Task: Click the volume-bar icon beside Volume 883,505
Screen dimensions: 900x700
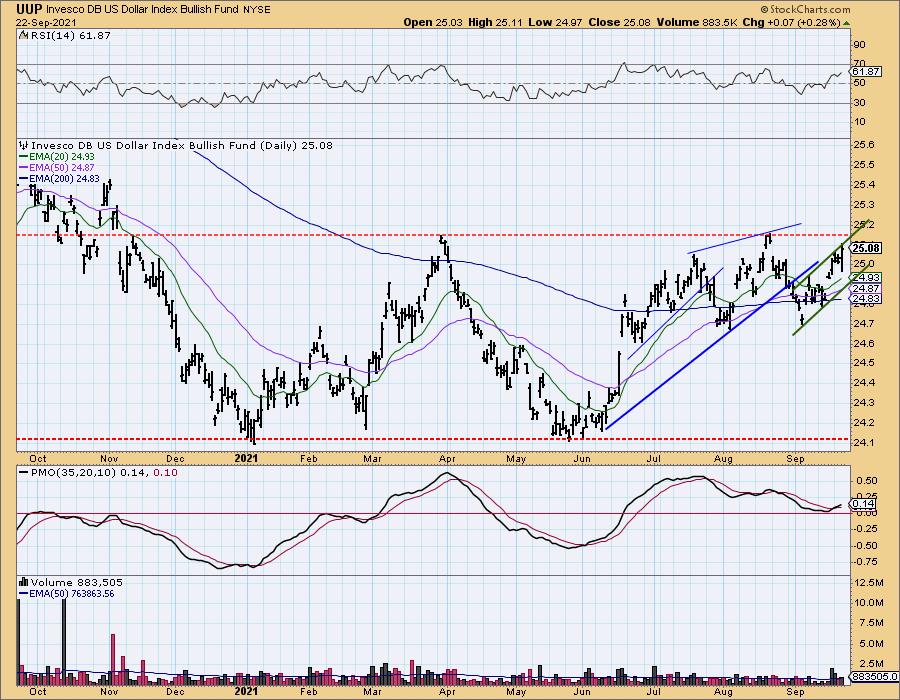Action: (24, 582)
